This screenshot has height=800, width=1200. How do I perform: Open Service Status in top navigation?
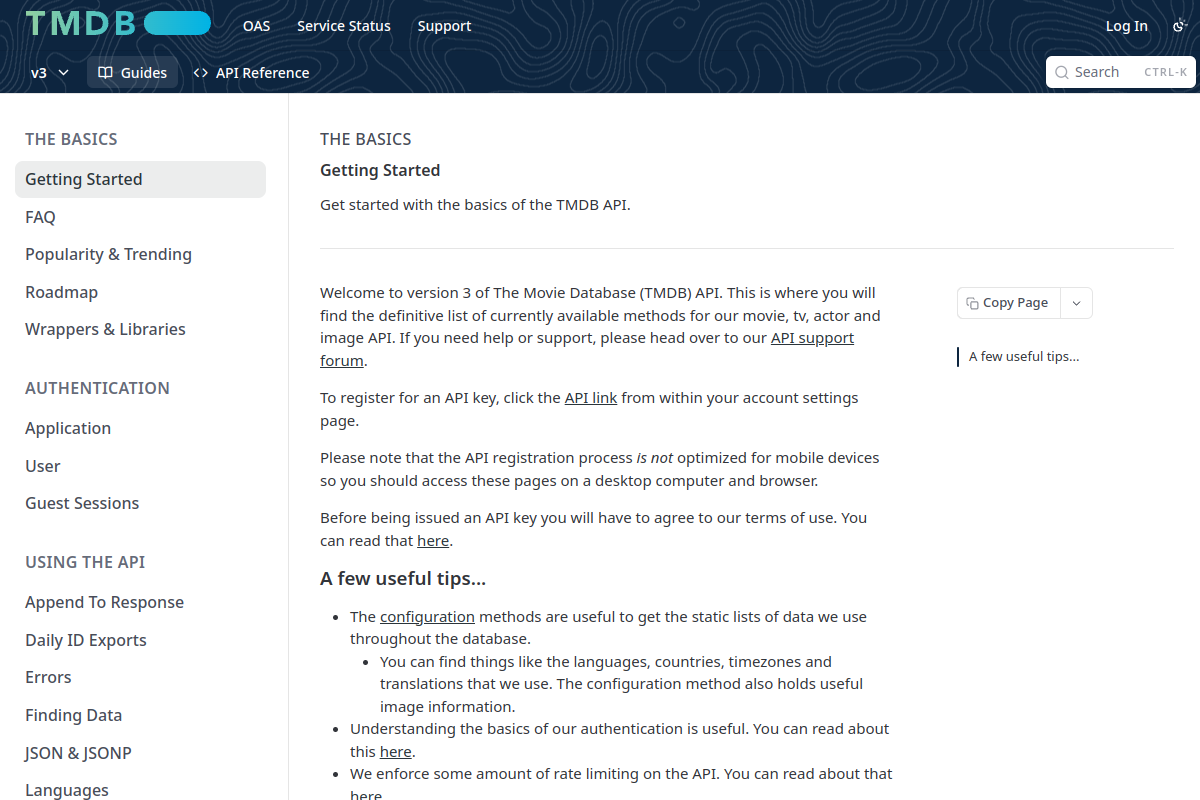344,26
